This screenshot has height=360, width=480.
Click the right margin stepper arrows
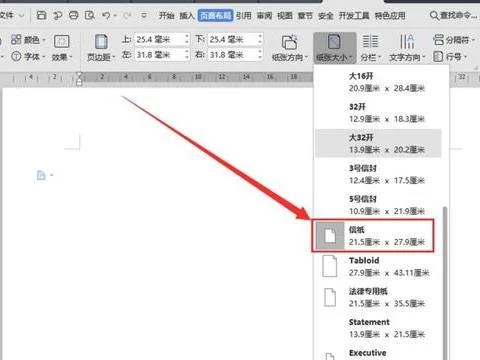[260, 55]
